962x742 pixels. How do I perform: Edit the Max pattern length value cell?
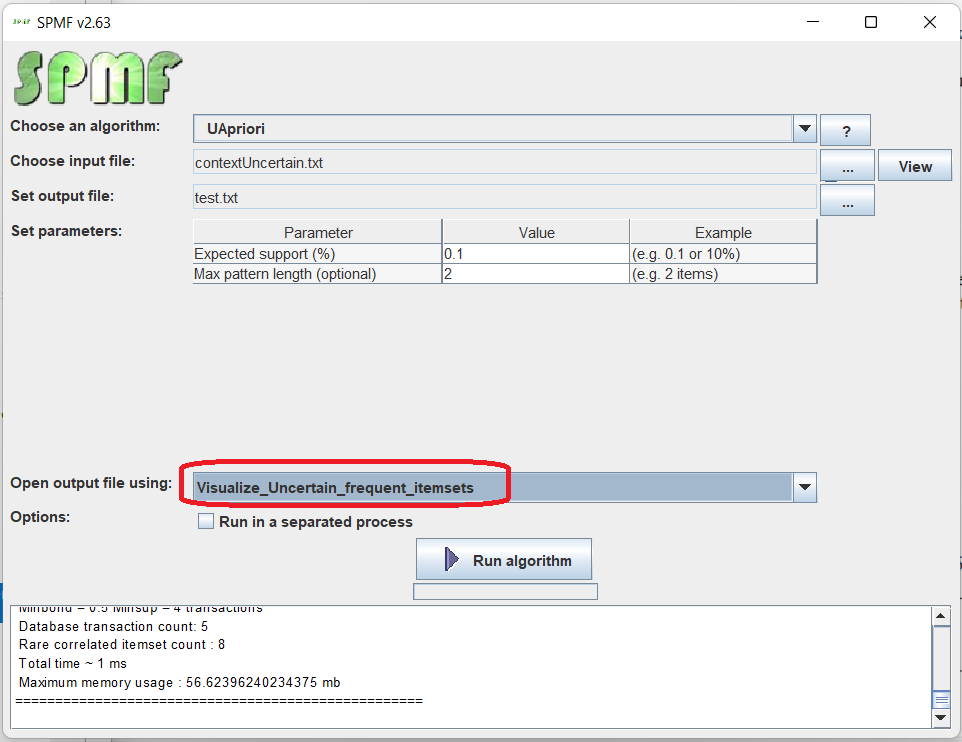coord(535,274)
